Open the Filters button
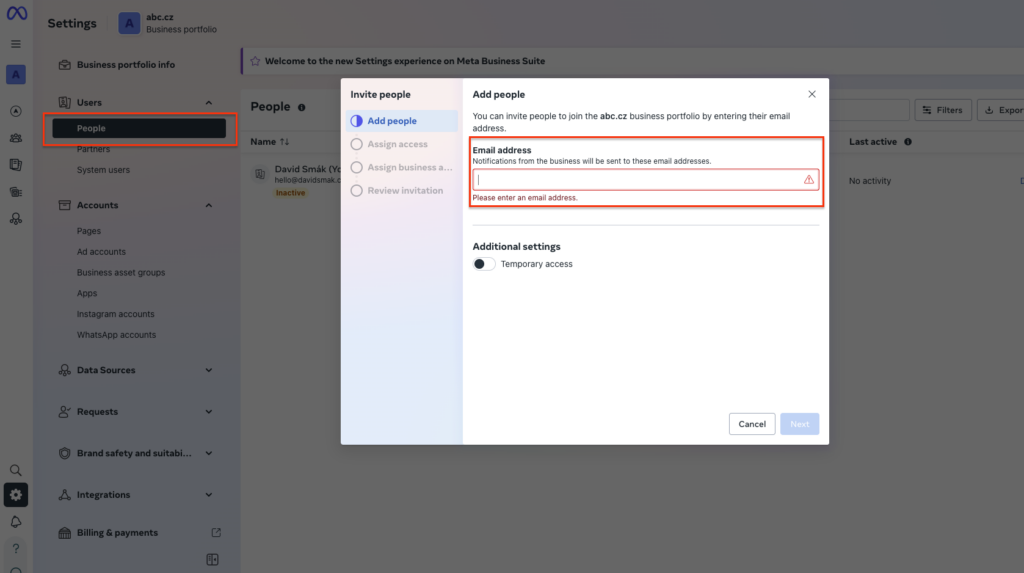Viewport: 1024px width, 573px height. pos(943,110)
